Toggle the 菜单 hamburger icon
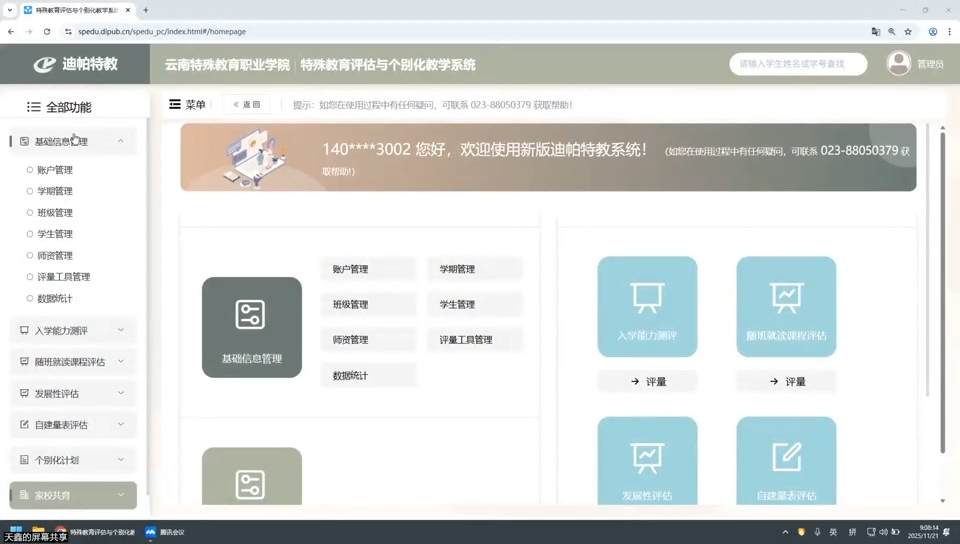 pyautogui.click(x=175, y=104)
